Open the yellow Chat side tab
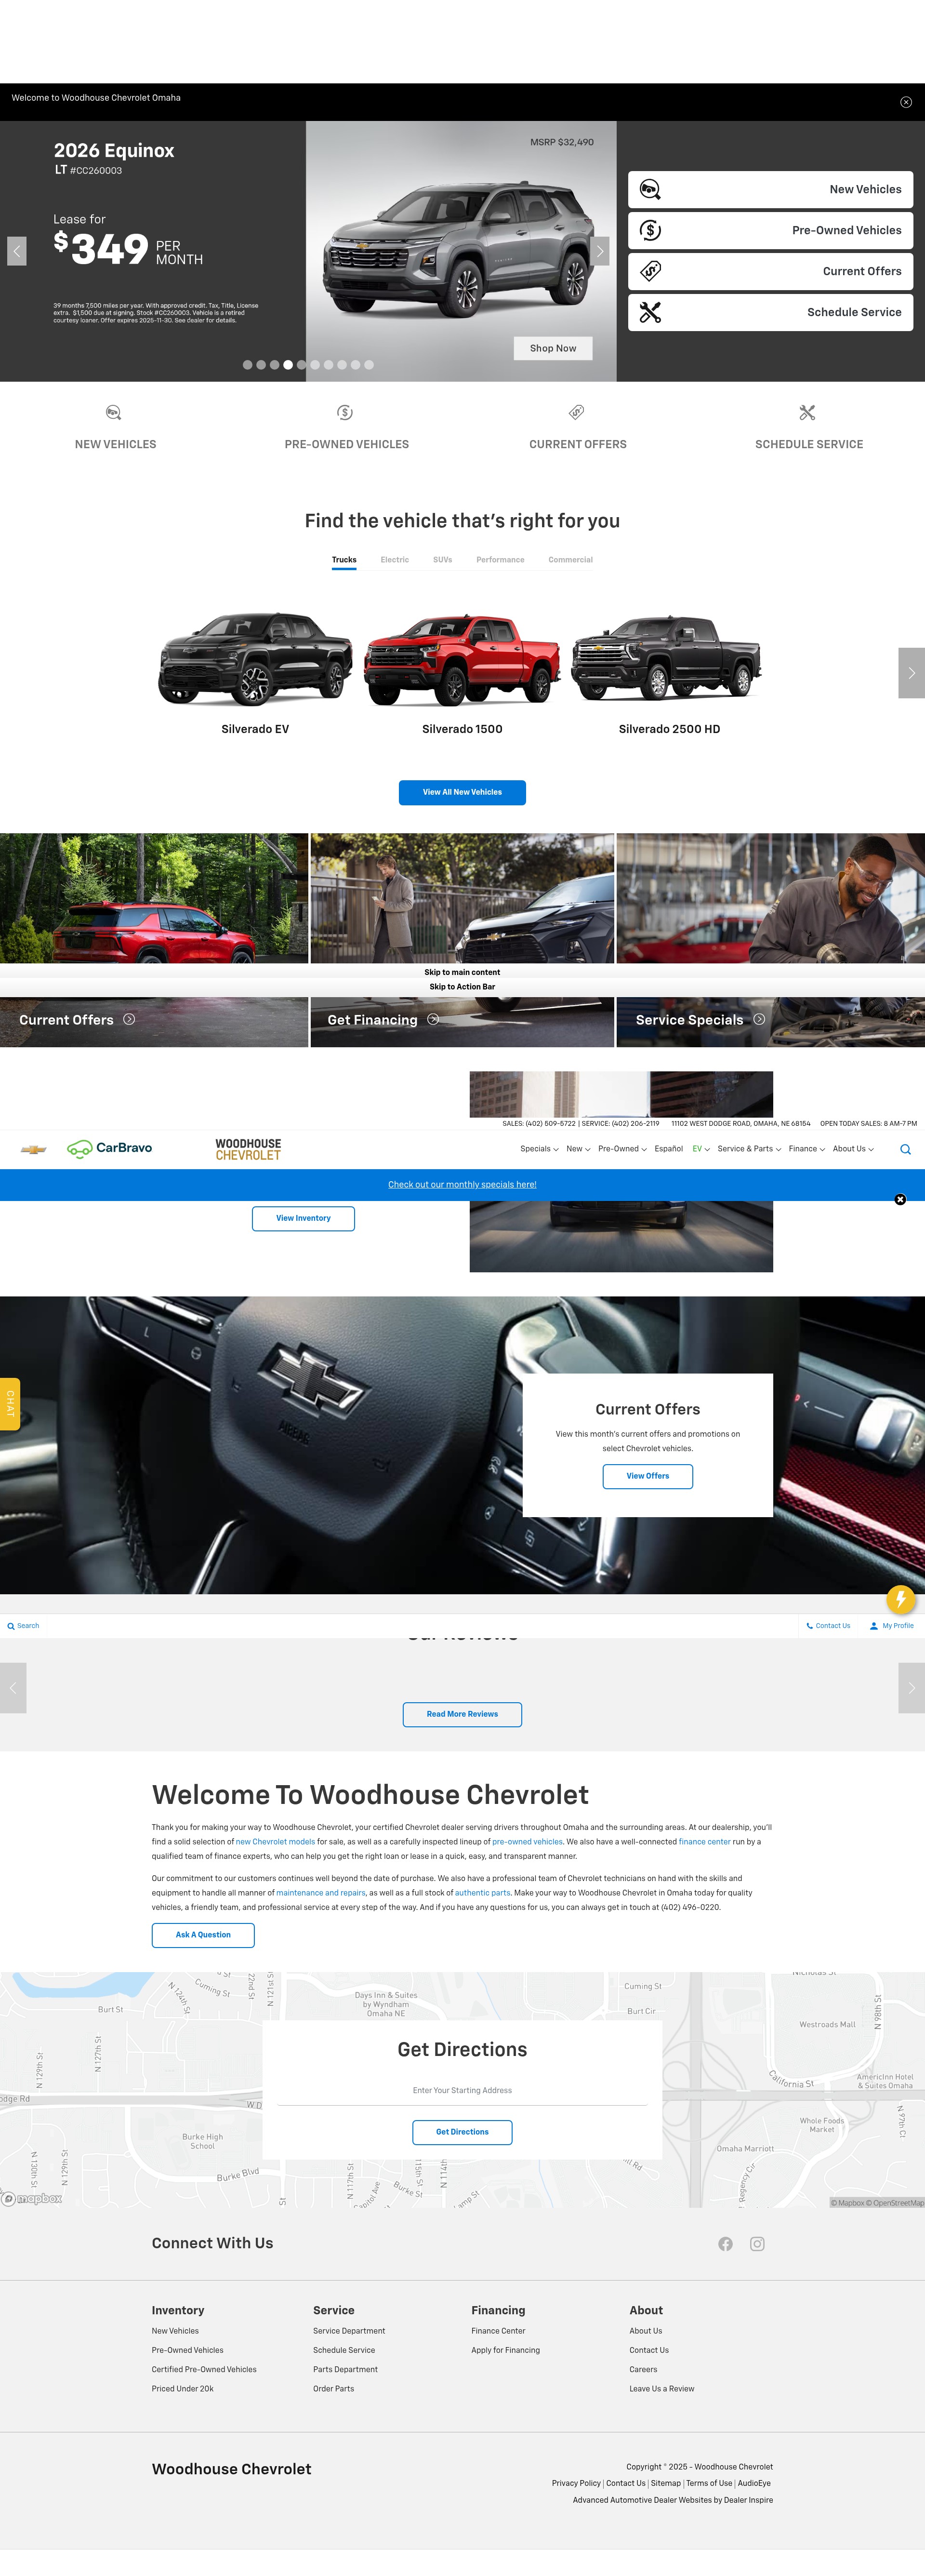The height and width of the screenshot is (2576, 925). [x=10, y=1404]
